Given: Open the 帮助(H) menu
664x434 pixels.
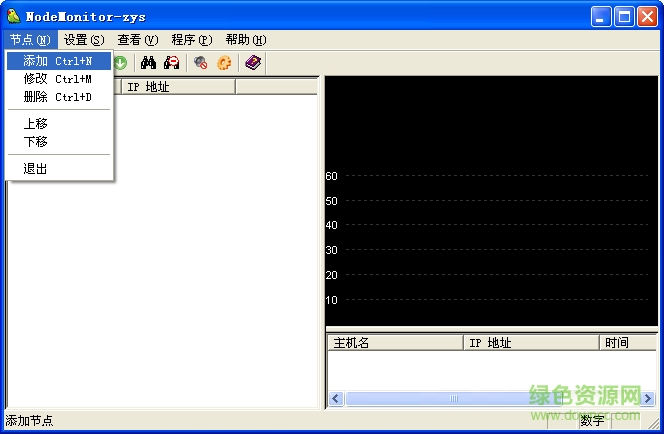Looking at the screenshot, I should click(x=245, y=40).
